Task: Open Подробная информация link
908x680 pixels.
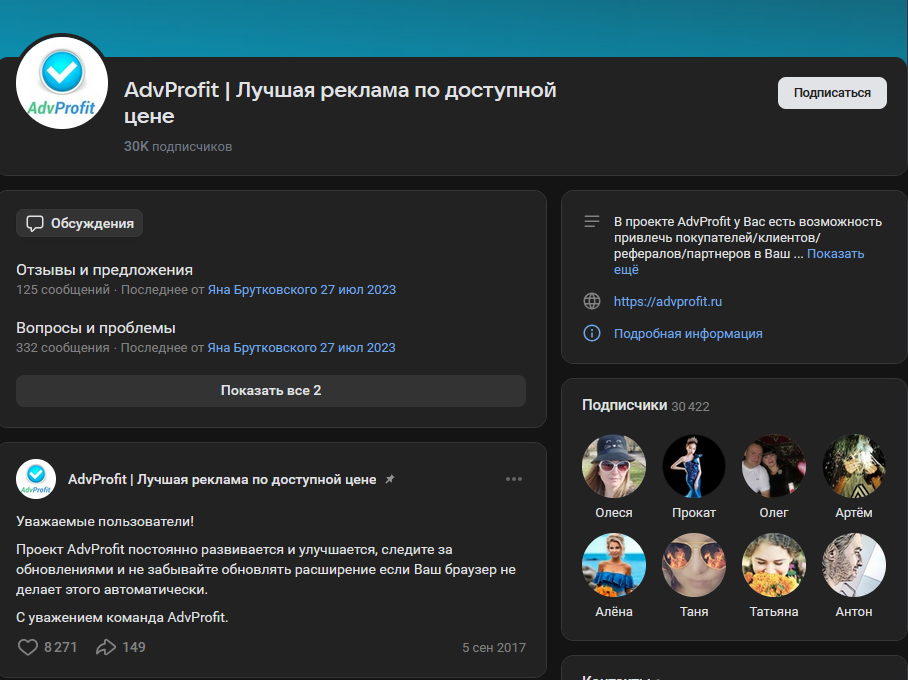Action: tap(688, 334)
